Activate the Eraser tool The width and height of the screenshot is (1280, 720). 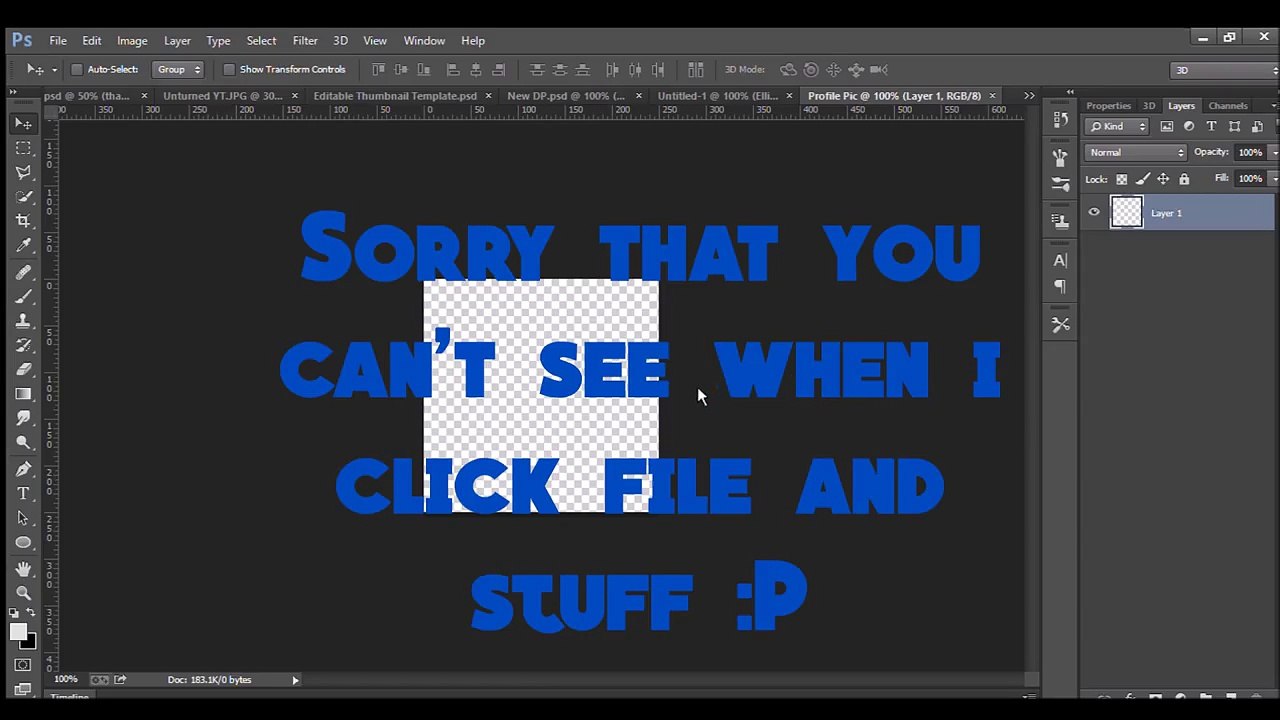point(23,369)
